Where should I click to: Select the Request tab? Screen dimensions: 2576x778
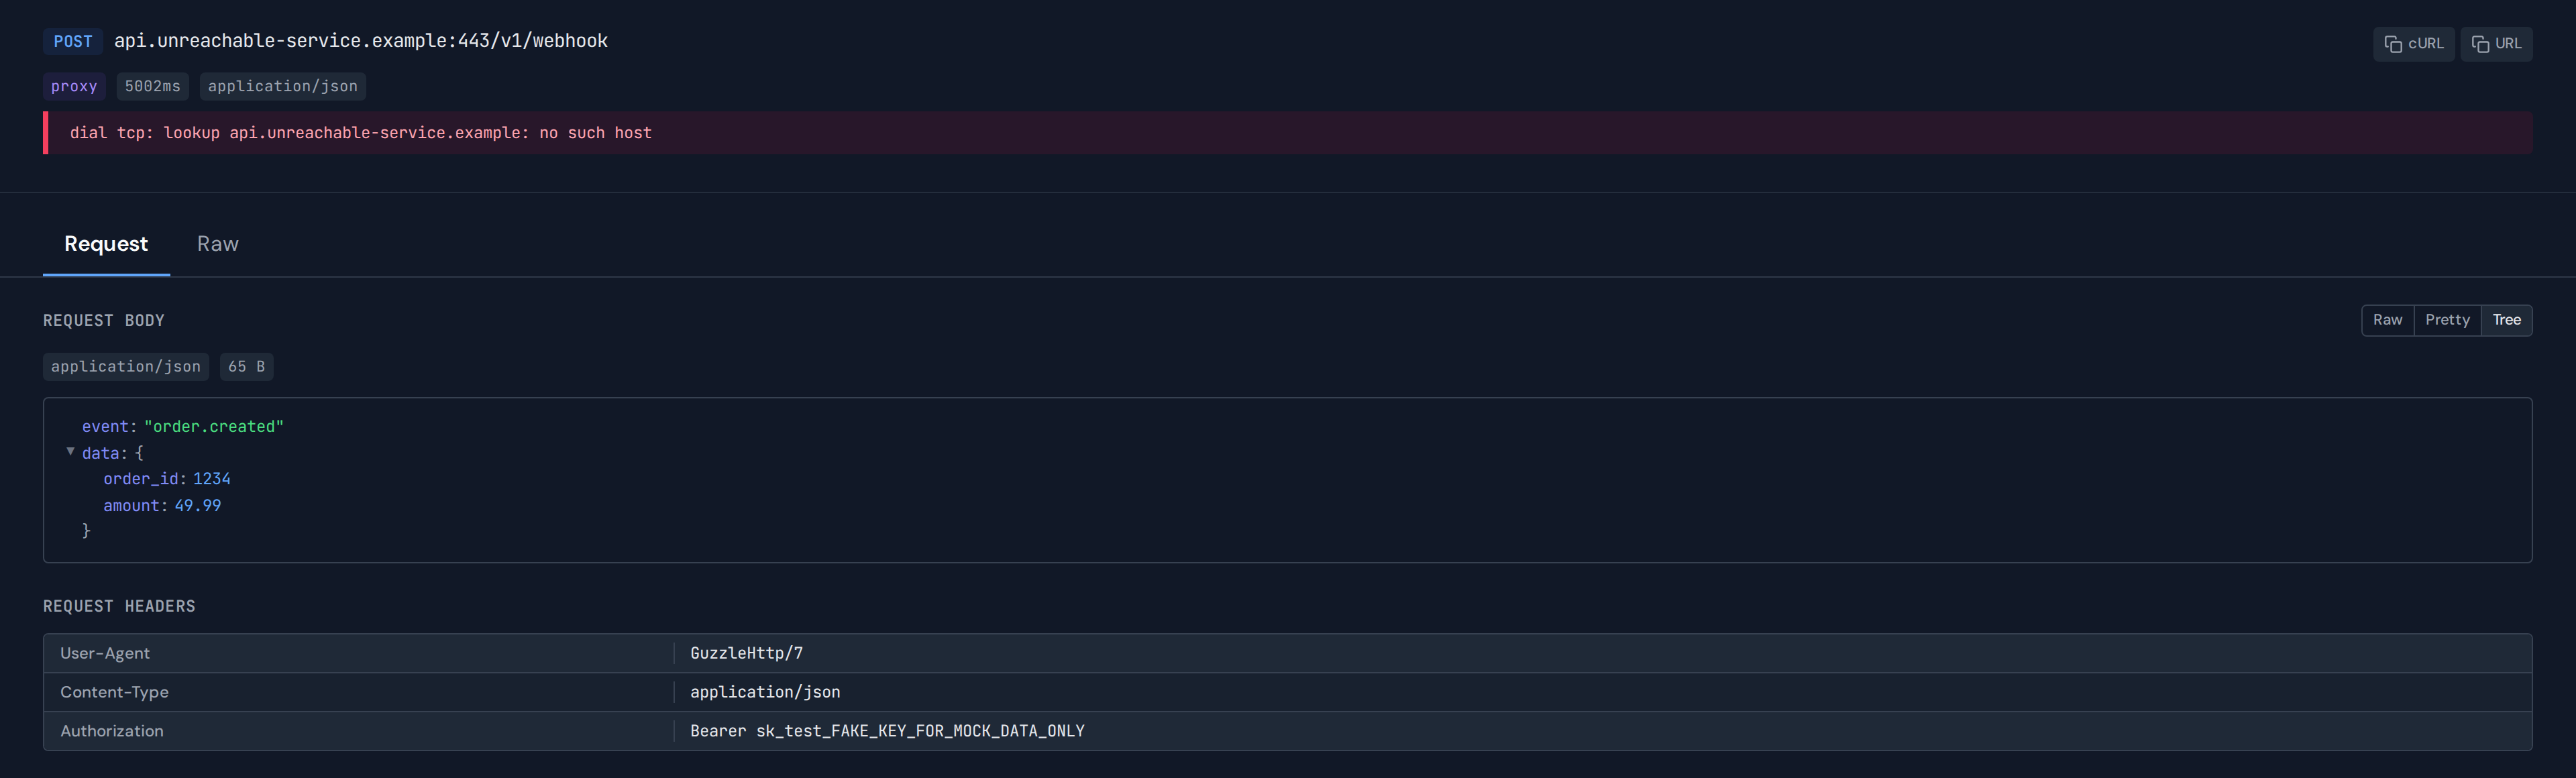tap(106, 244)
